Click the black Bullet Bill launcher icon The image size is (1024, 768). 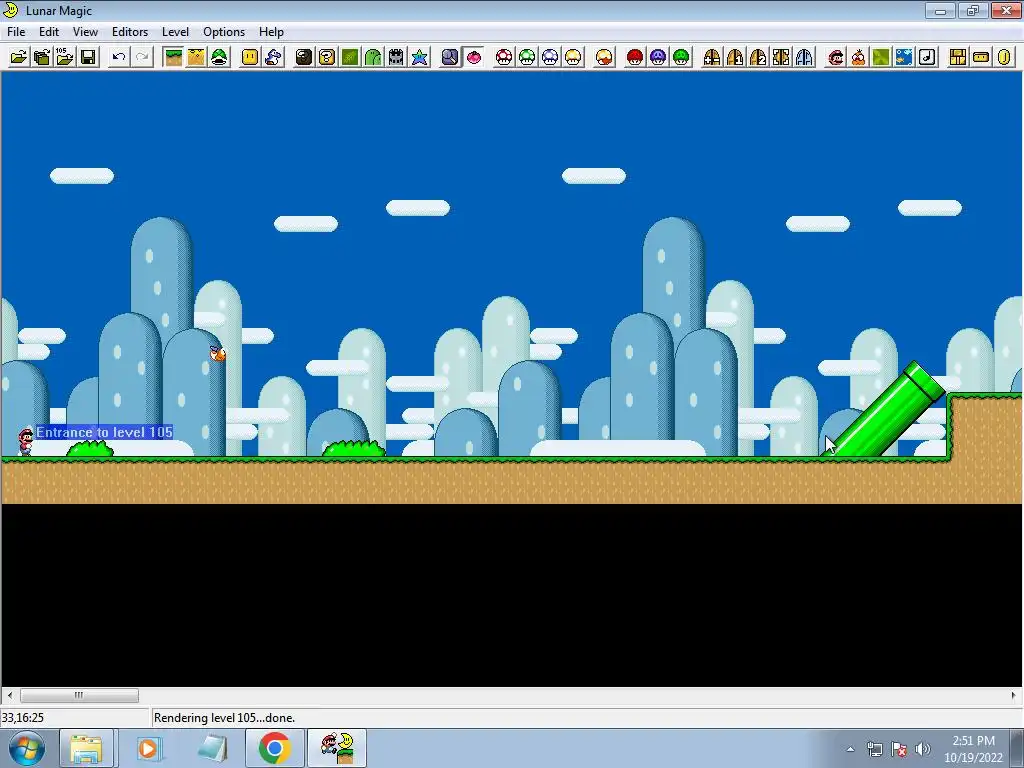pos(304,57)
